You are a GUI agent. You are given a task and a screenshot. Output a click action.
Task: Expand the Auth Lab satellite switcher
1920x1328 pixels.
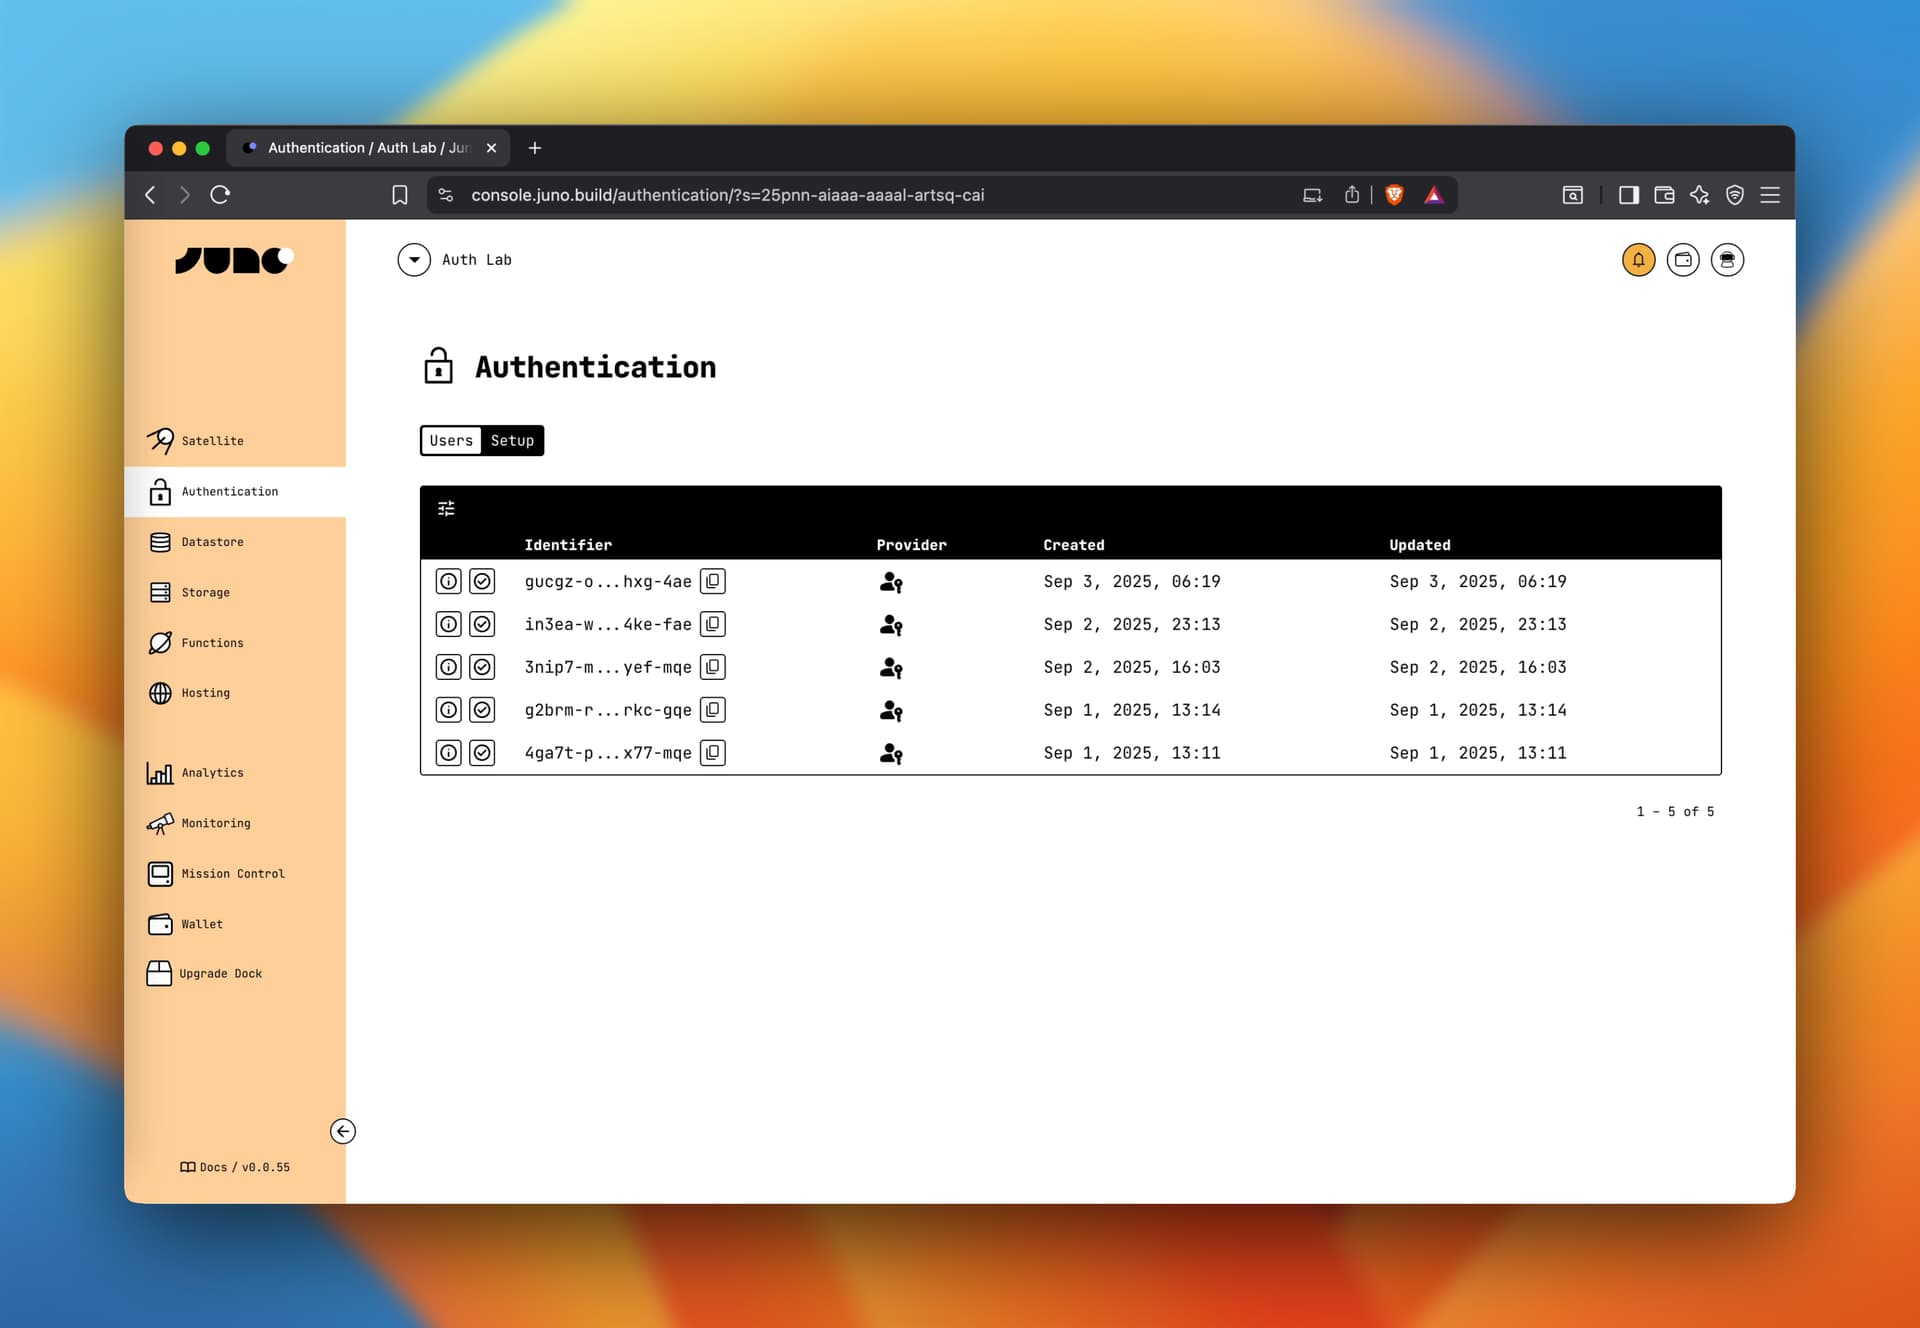coord(414,260)
